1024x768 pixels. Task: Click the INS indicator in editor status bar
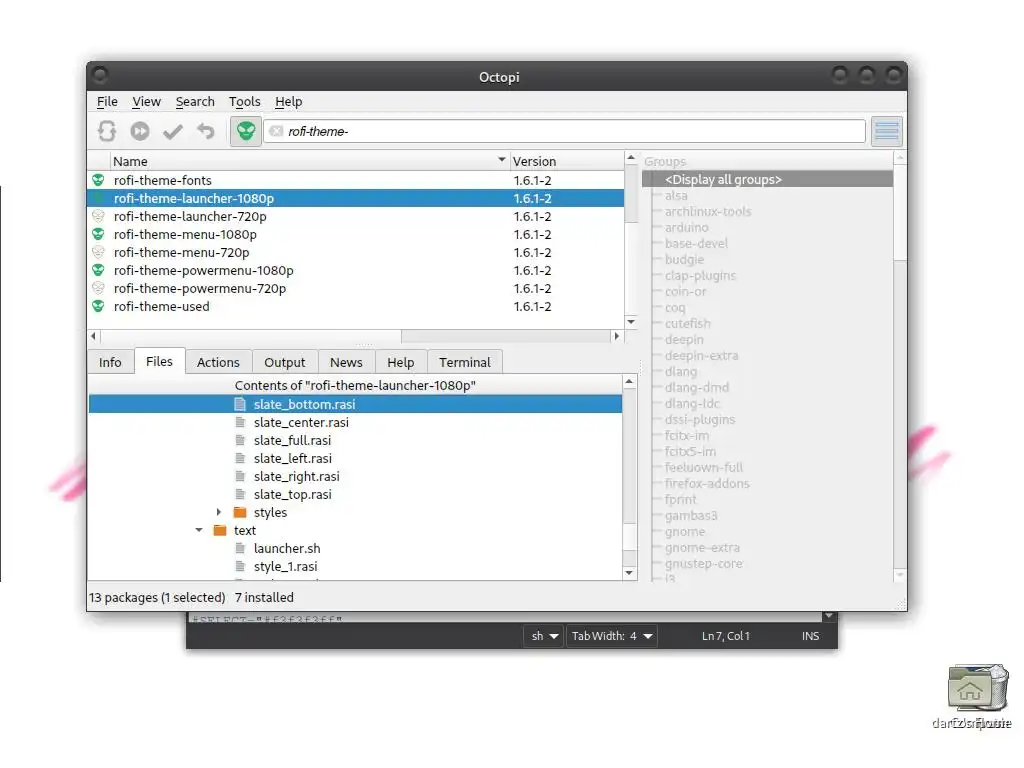(x=810, y=636)
